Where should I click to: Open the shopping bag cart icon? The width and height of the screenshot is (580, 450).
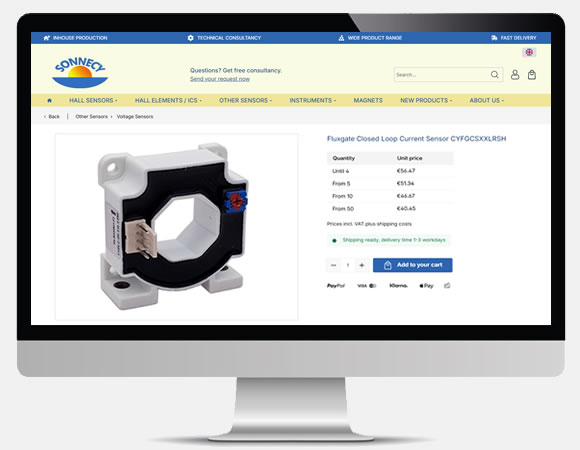(532, 75)
